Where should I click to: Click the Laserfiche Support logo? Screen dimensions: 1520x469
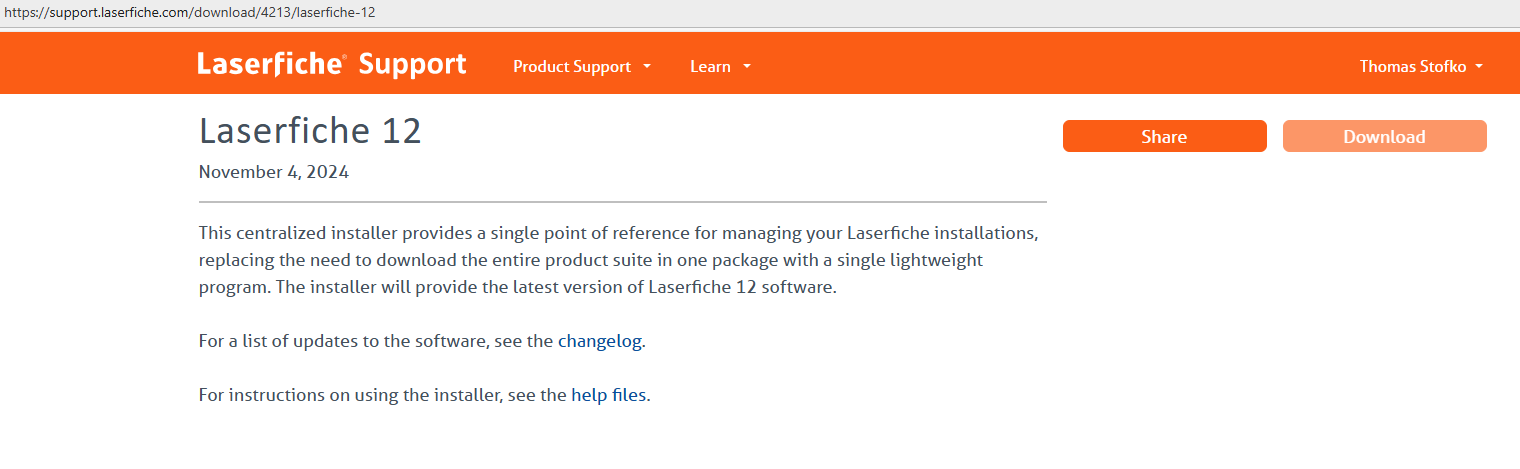[331, 65]
